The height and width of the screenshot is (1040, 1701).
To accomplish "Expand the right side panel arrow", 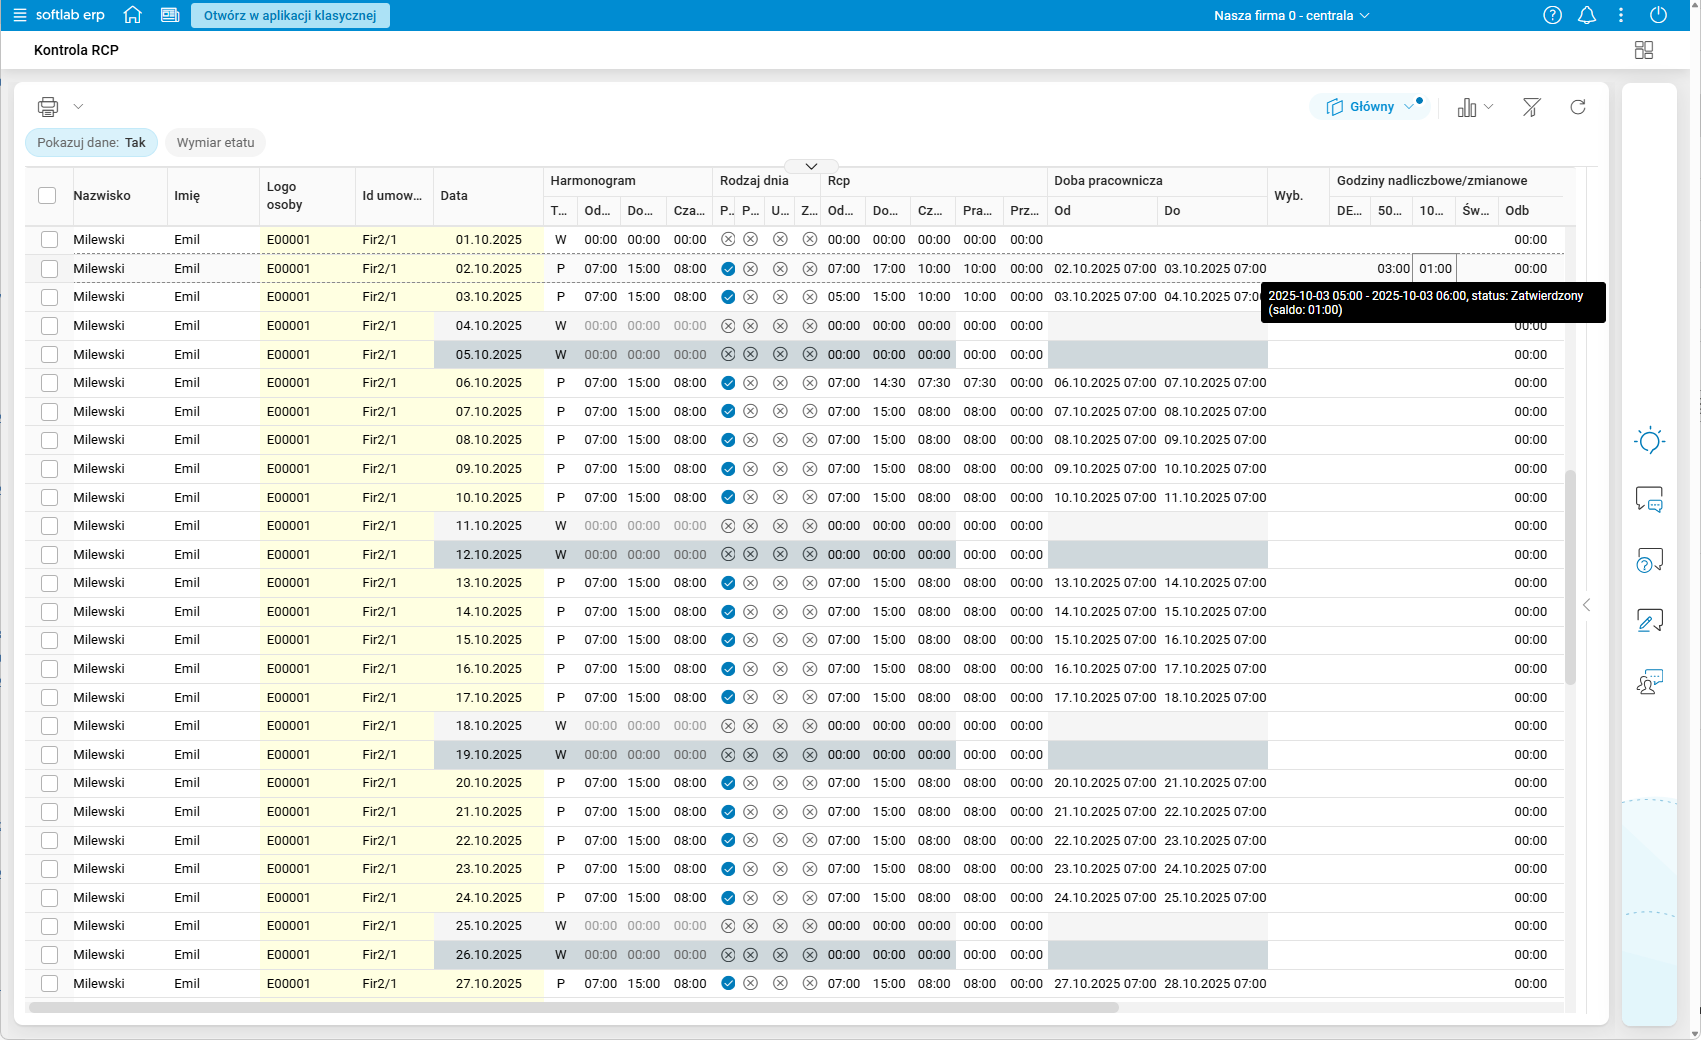I will coord(1587,605).
